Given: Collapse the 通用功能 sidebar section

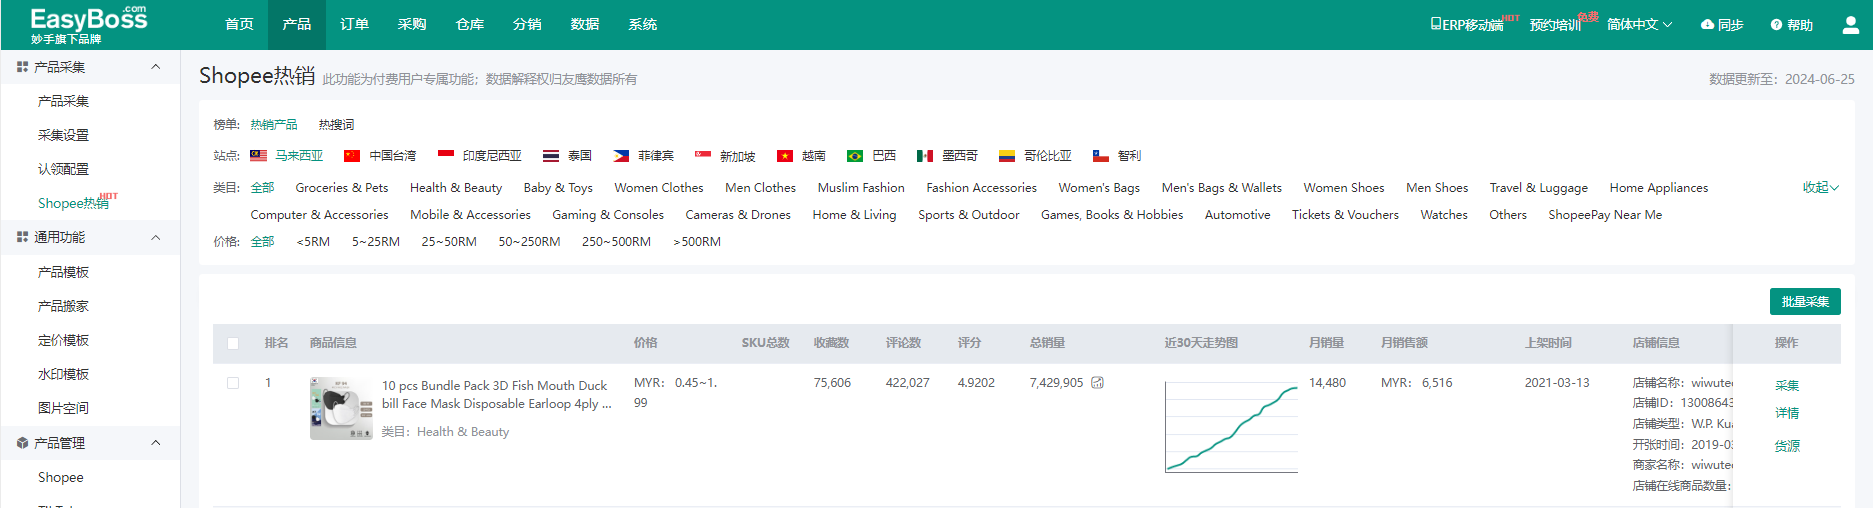Looking at the screenshot, I should point(156,237).
